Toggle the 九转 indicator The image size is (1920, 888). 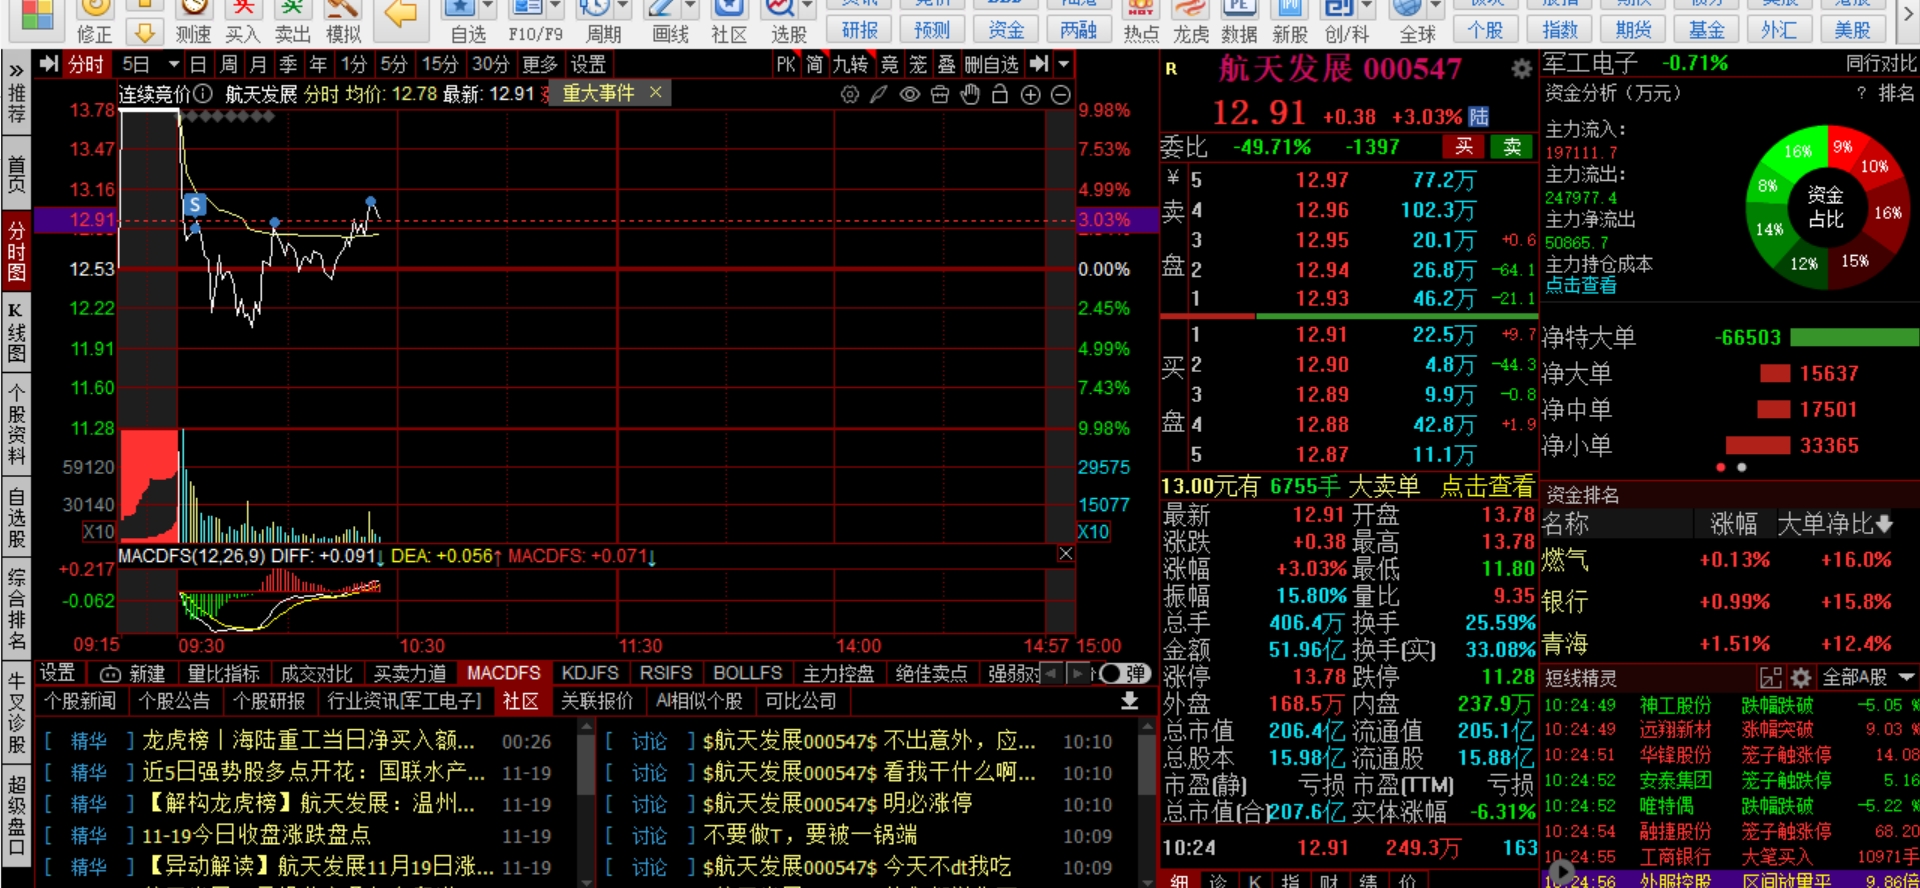[x=850, y=65]
